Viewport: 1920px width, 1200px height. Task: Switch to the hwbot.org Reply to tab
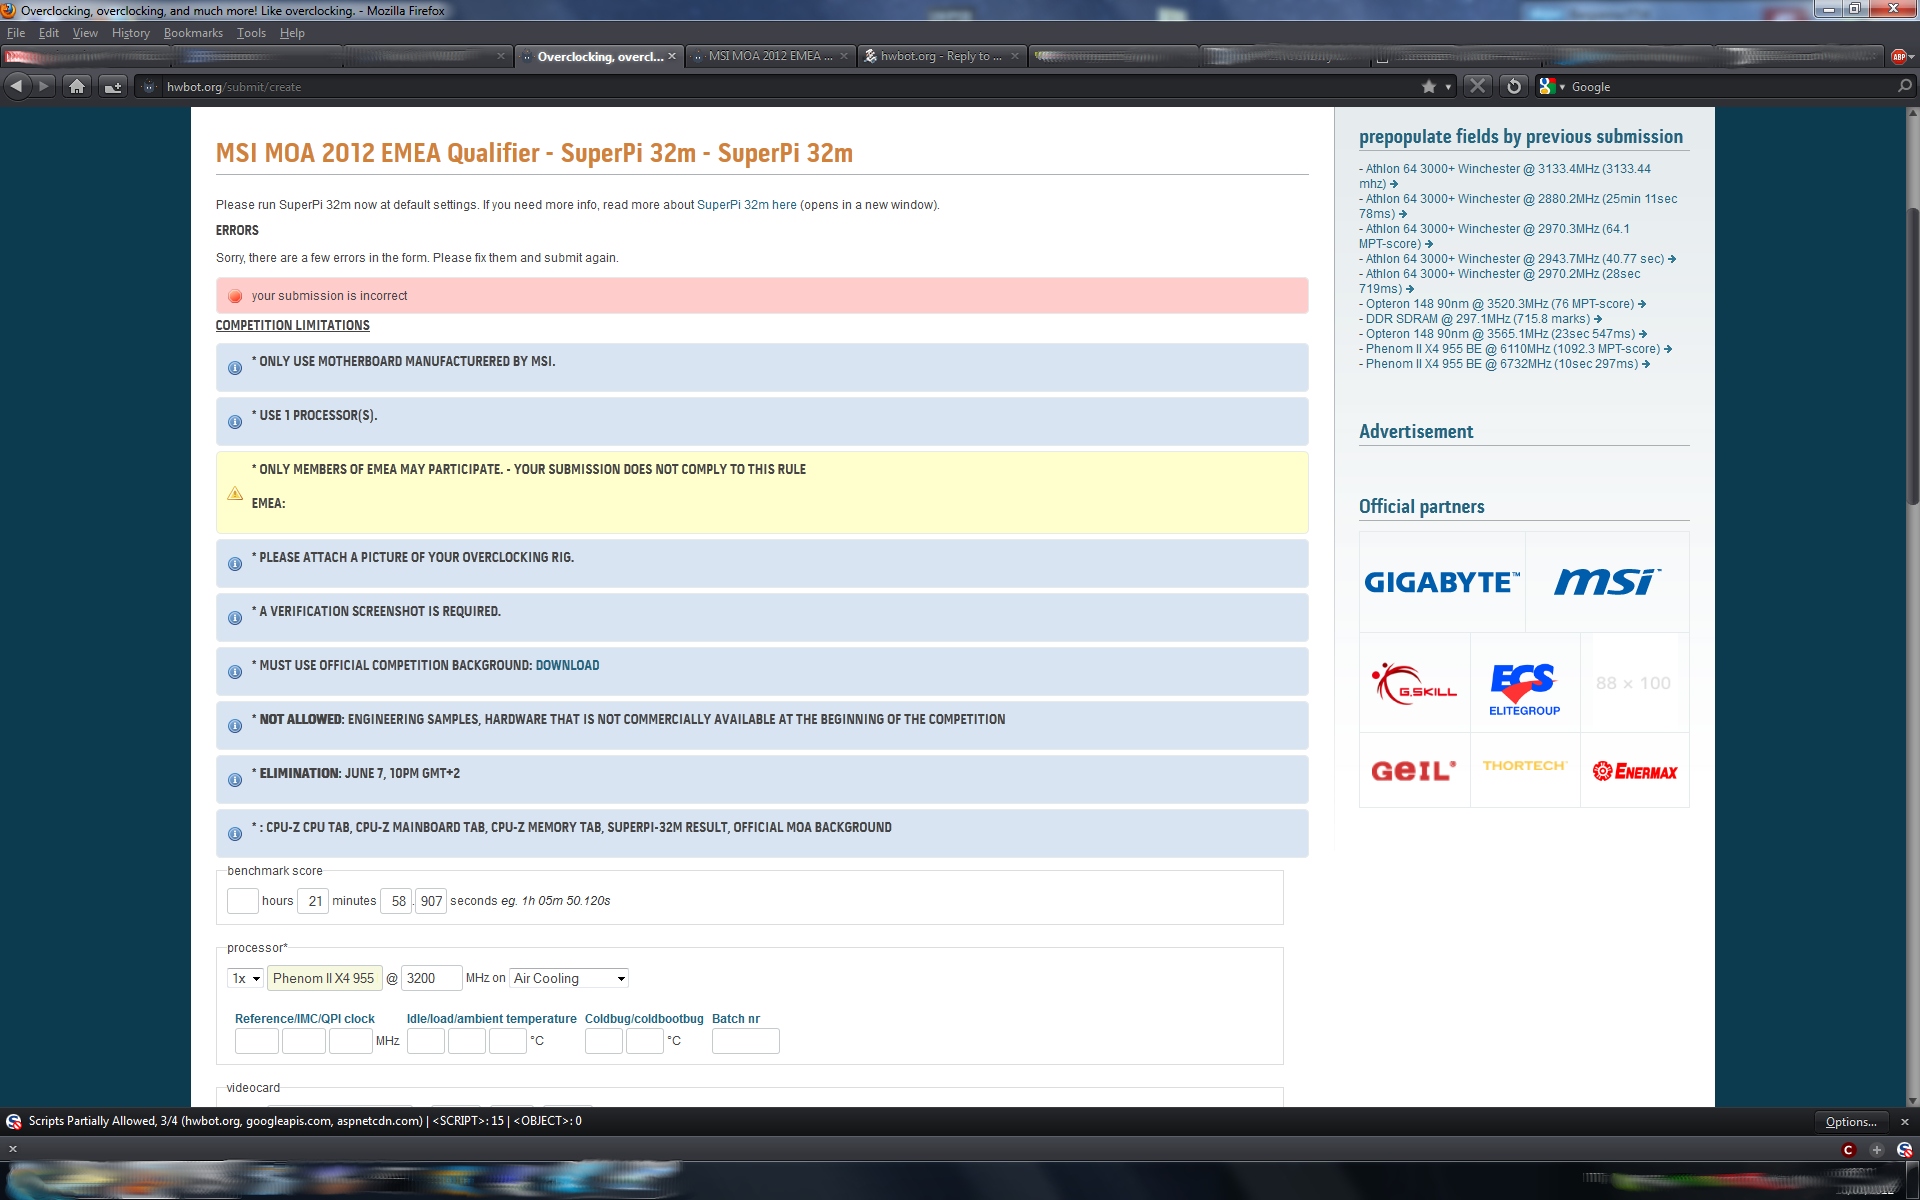pyautogui.click(x=942, y=56)
